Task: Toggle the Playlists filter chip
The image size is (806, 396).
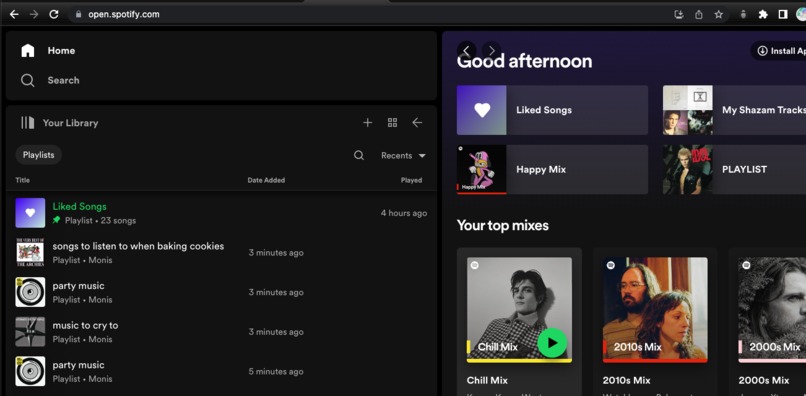Action: [x=39, y=155]
